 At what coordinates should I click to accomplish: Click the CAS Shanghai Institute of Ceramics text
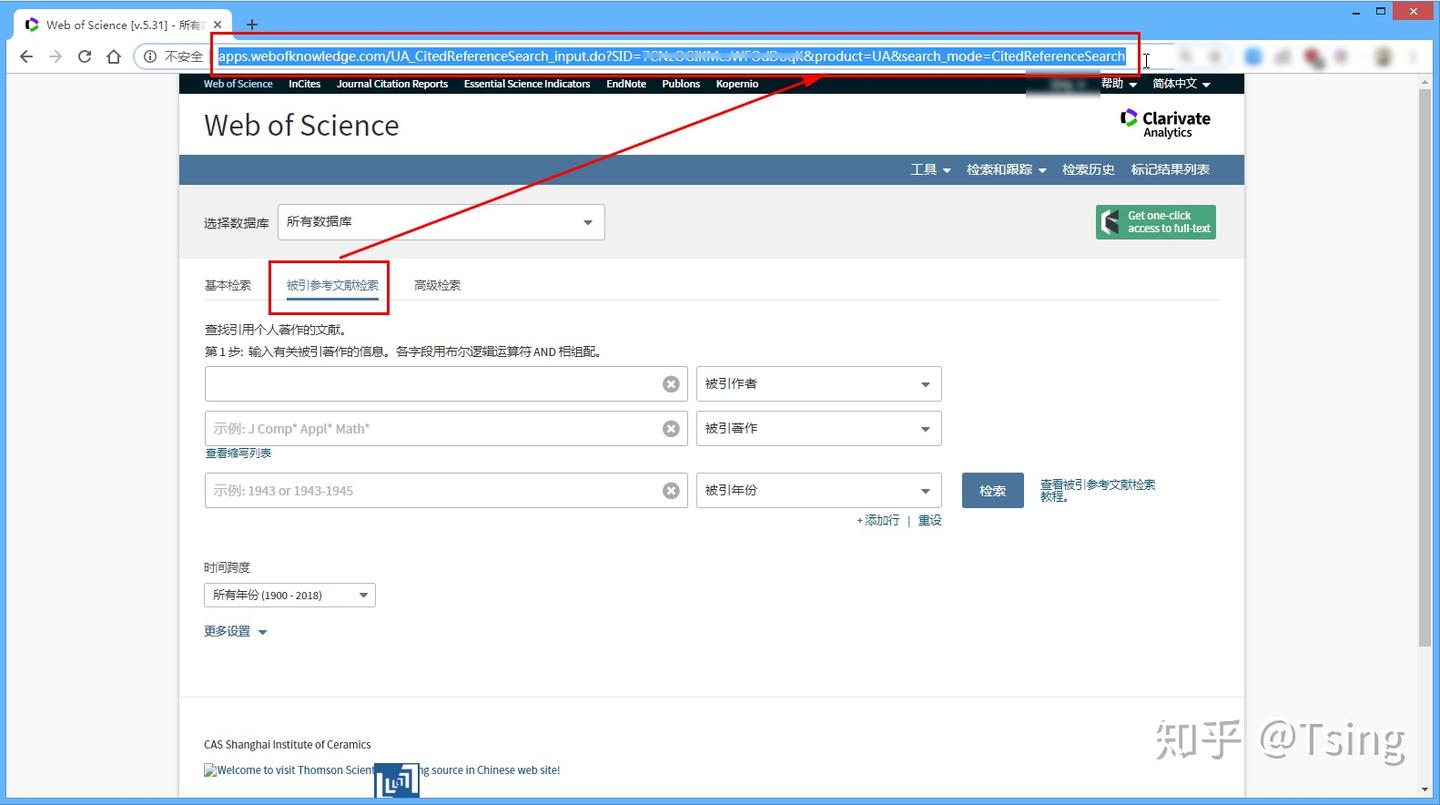287,745
